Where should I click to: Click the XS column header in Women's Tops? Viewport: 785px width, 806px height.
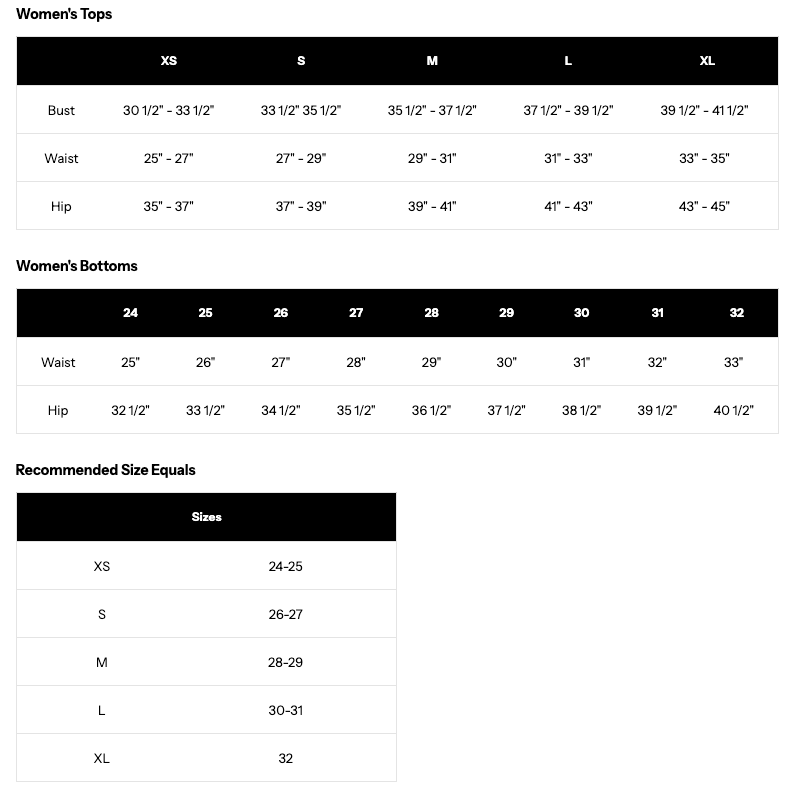(x=169, y=61)
